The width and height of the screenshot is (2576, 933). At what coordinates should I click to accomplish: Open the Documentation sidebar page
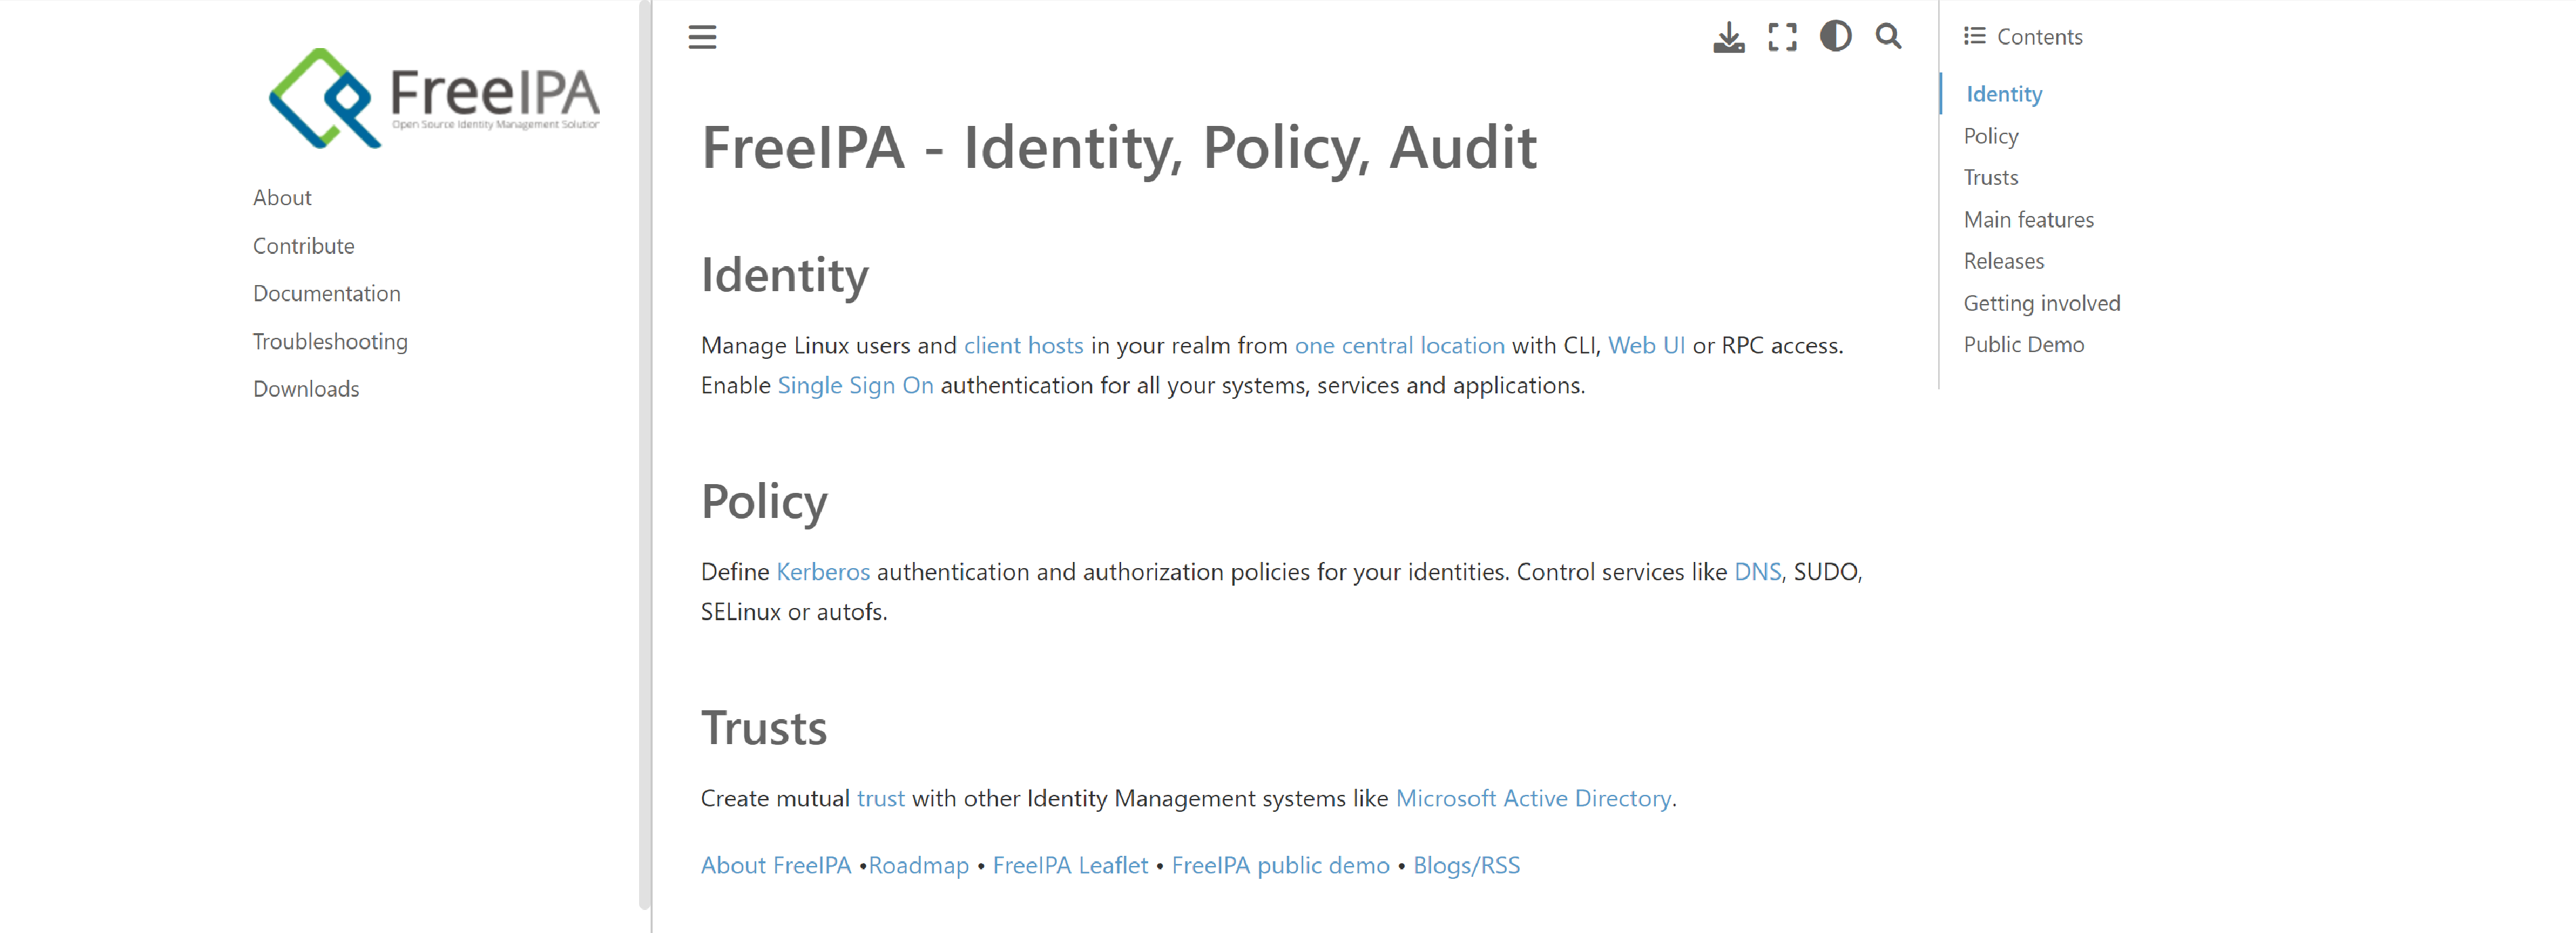[x=327, y=294]
